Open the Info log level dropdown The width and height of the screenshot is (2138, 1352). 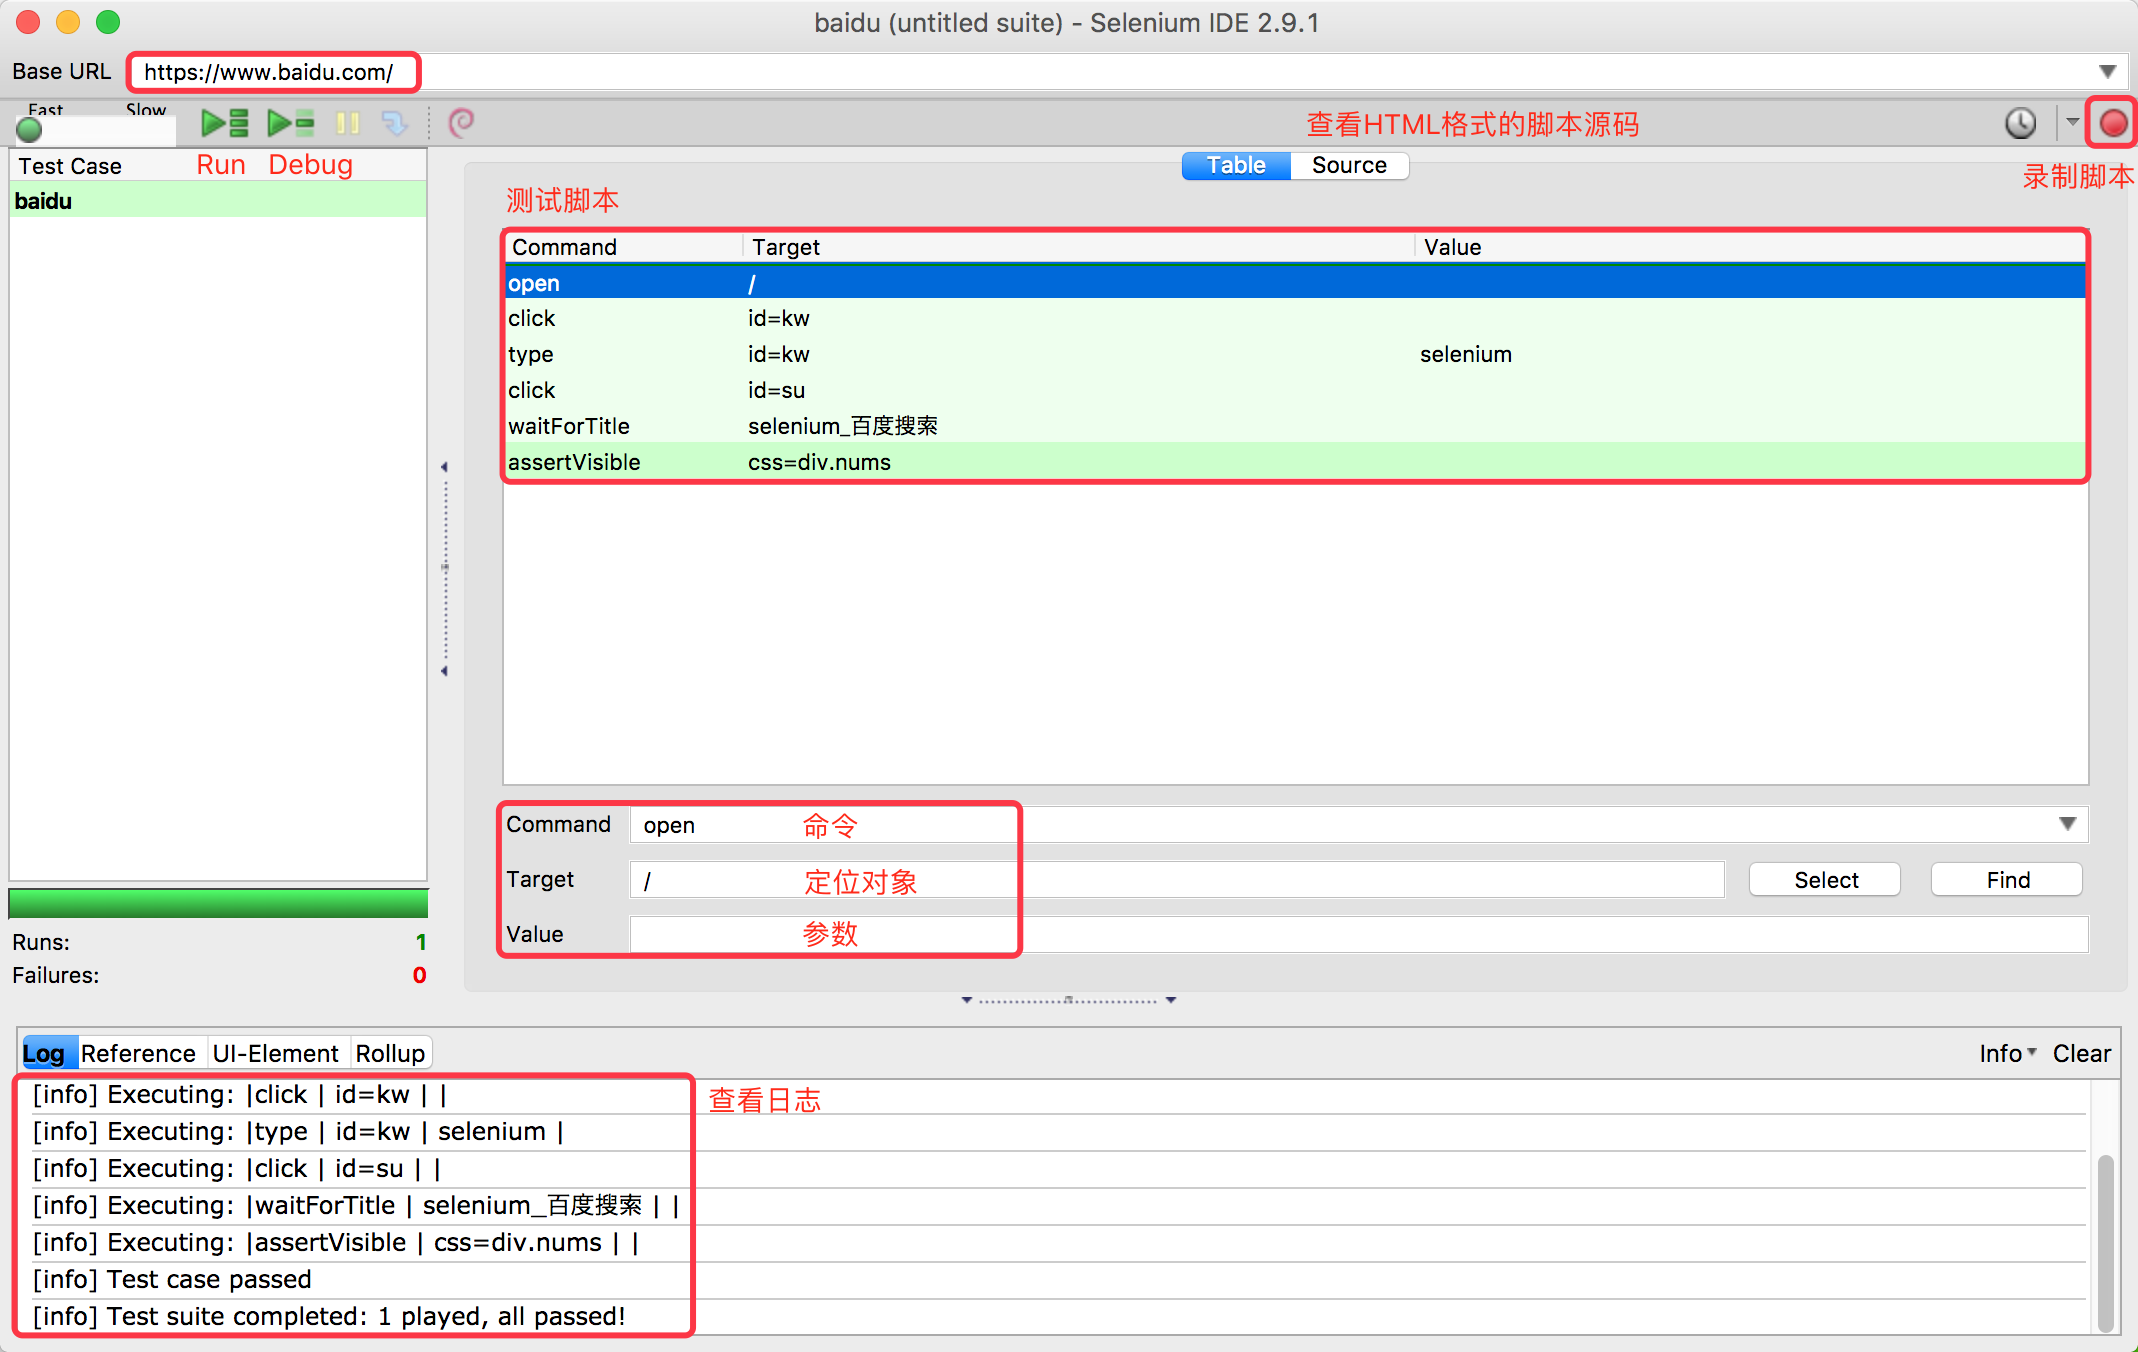click(x=2007, y=1053)
